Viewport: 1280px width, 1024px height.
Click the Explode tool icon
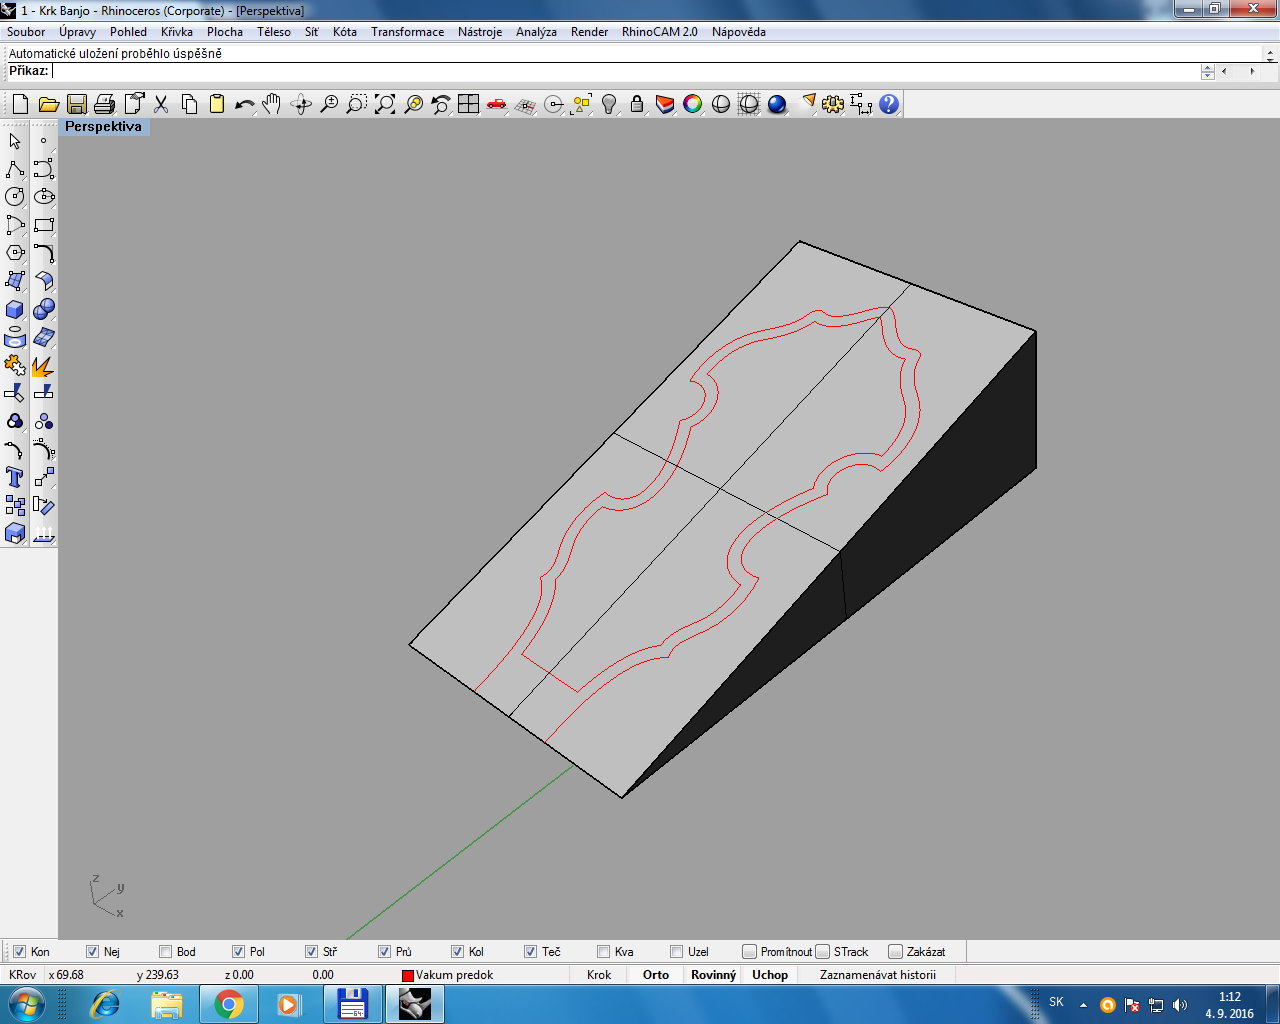(x=43, y=366)
